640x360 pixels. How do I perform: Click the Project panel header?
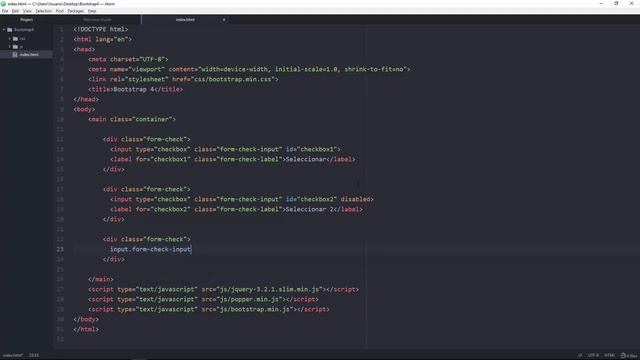point(27,20)
